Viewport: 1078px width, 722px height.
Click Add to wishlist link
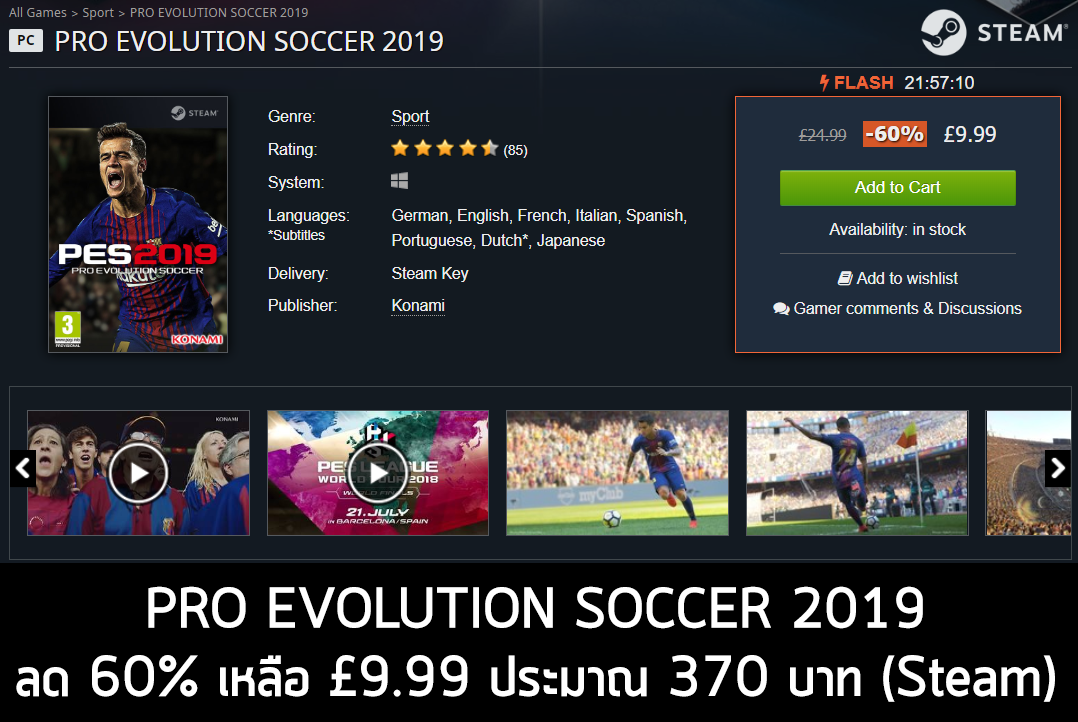point(907,278)
